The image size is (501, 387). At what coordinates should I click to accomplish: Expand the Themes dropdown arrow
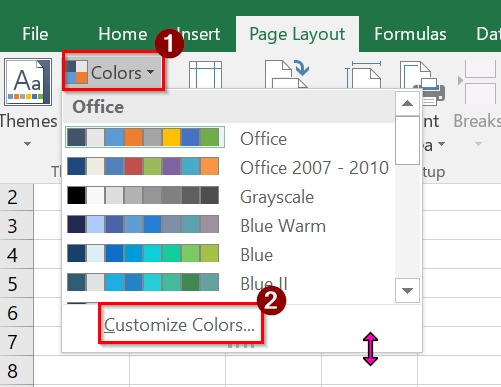27,144
